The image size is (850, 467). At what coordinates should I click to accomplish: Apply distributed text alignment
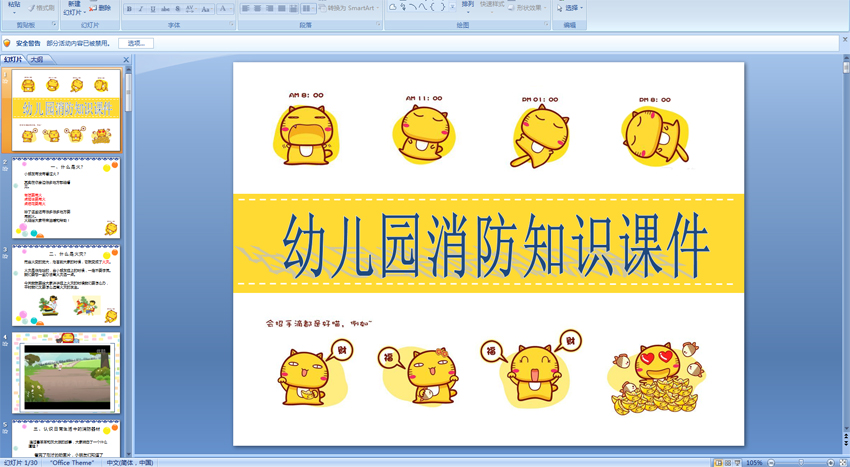click(293, 9)
